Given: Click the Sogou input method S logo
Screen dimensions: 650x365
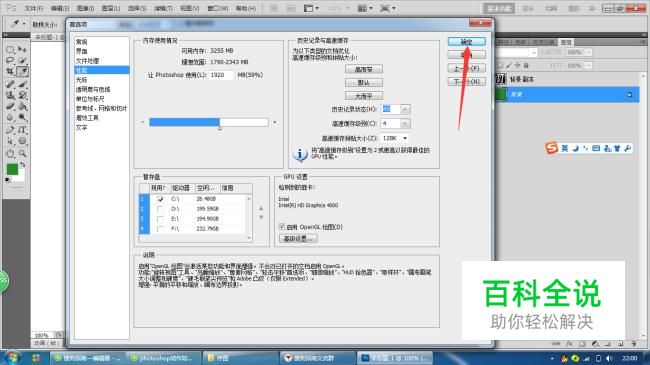Looking at the screenshot, I should point(552,148).
